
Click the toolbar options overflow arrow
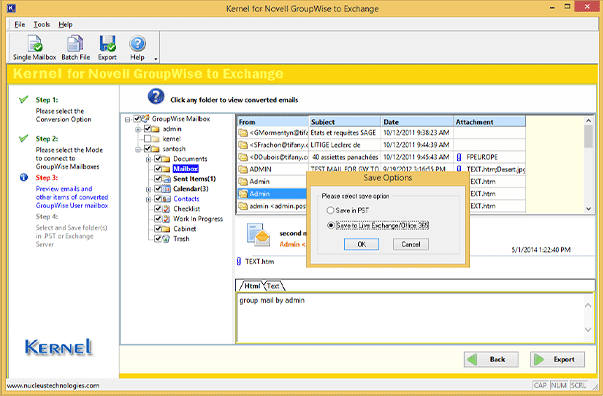coord(156,59)
